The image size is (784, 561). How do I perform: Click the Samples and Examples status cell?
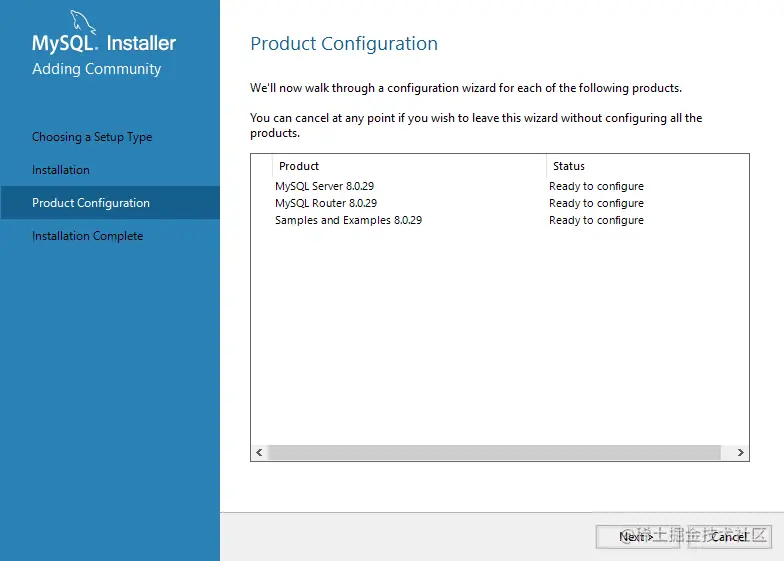[596, 220]
